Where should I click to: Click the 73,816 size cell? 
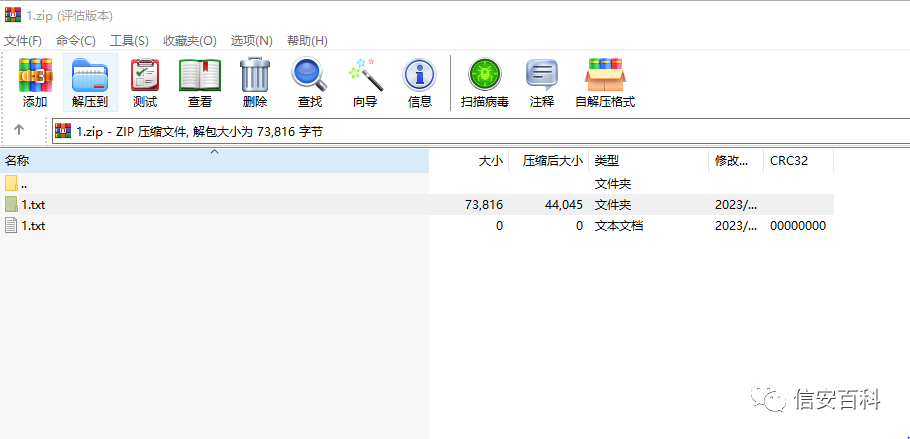[x=484, y=204]
